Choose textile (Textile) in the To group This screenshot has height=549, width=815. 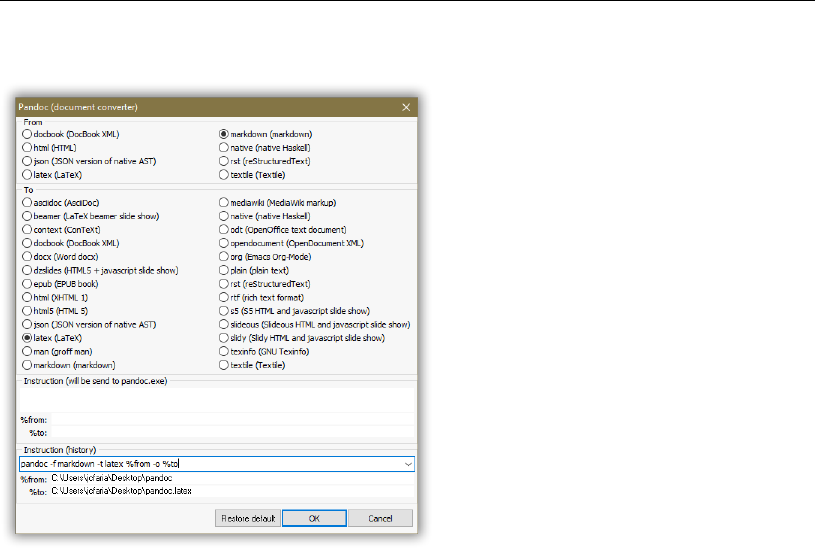(252, 365)
